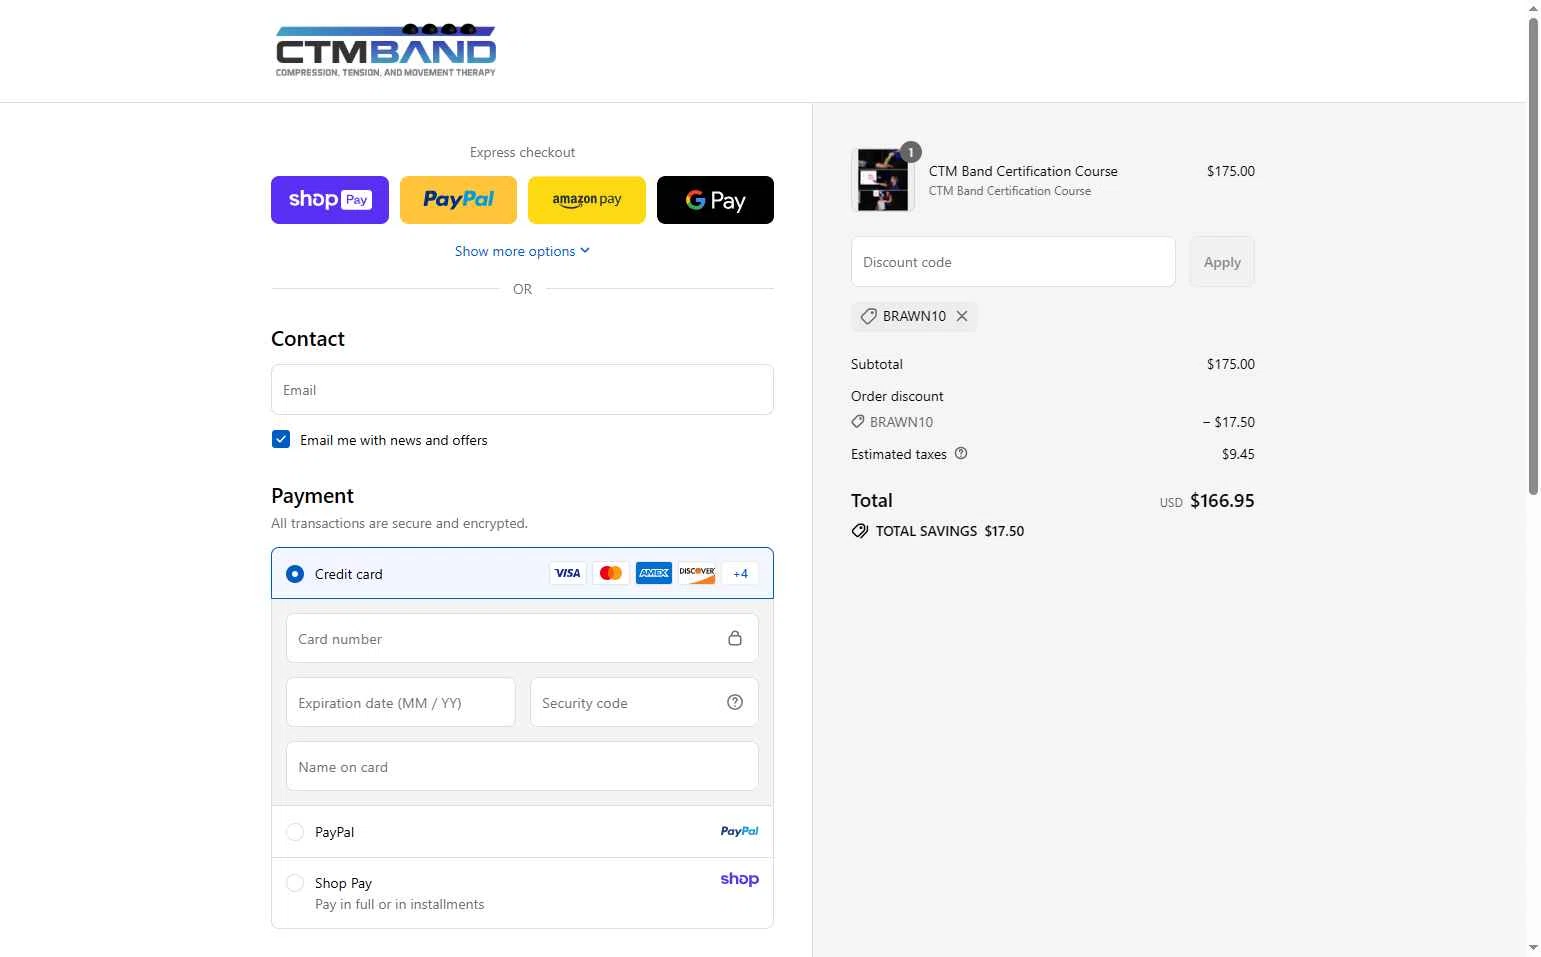Image resolution: width=1541 pixels, height=957 pixels.
Task: Open the Estimated taxes info icon
Action: pos(961,453)
